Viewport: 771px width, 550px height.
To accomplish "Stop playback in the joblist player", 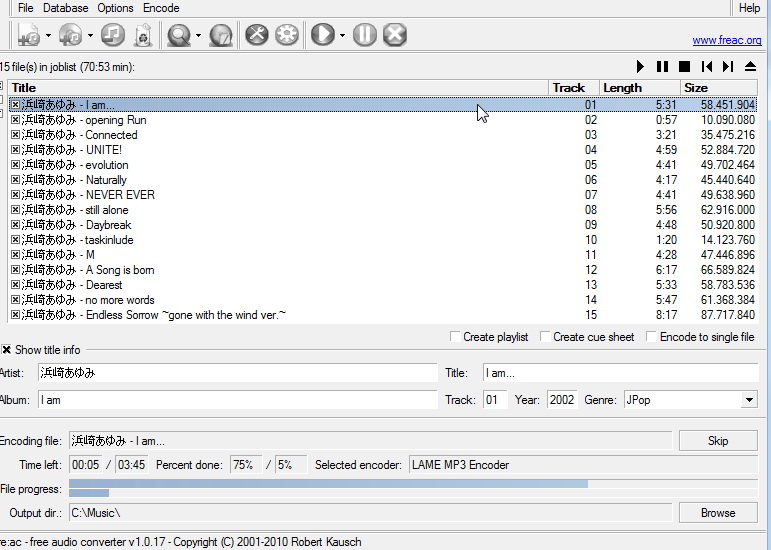I will [x=684, y=66].
